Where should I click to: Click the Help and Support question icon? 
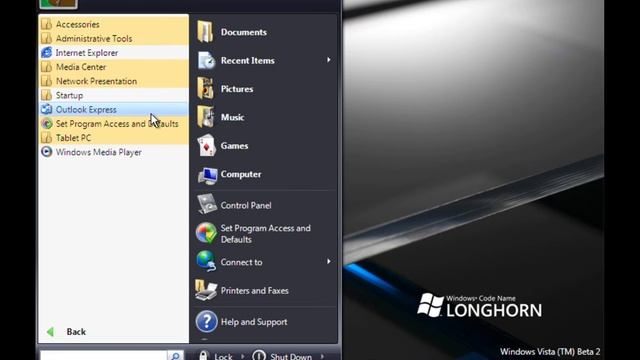[x=206, y=322]
